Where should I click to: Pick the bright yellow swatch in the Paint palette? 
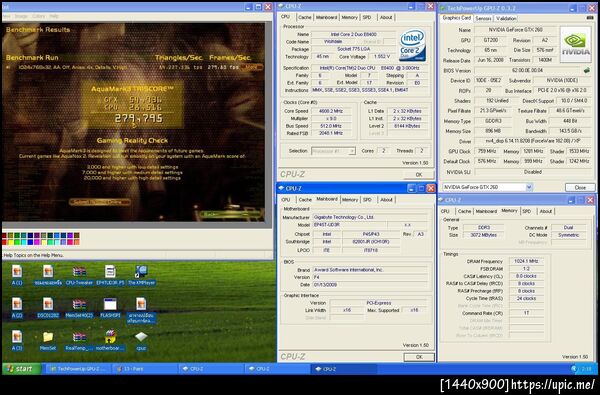click(10, 242)
